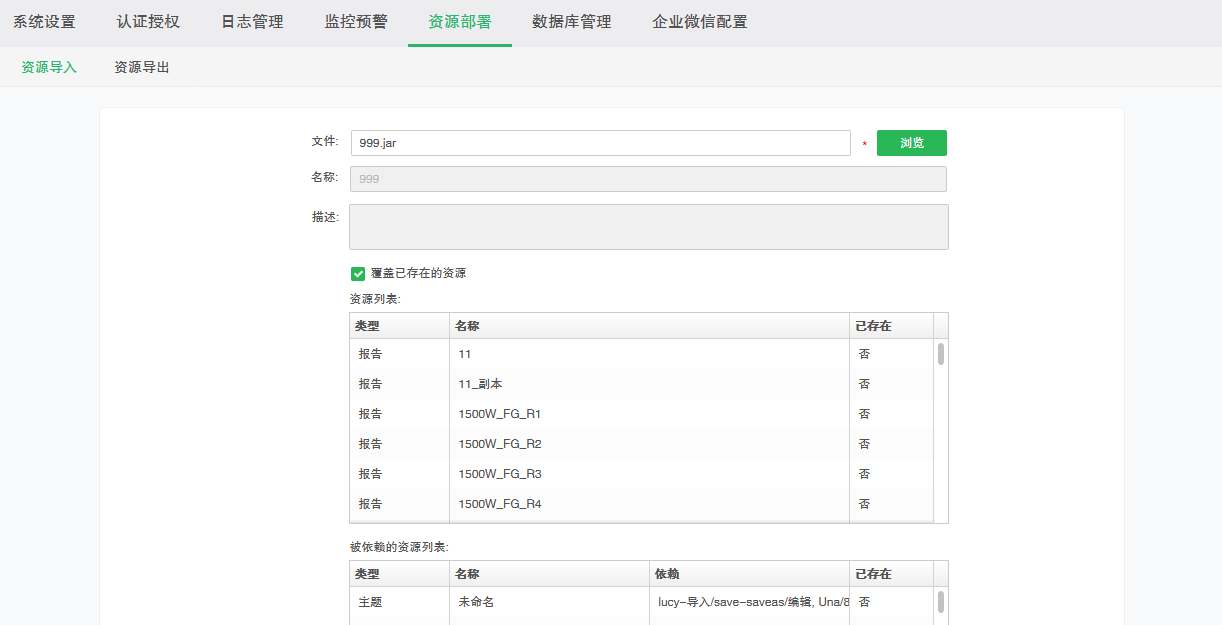Click the dependency list scrollbar thumb
Image resolution: width=1222 pixels, height=625 pixels.
940,601
